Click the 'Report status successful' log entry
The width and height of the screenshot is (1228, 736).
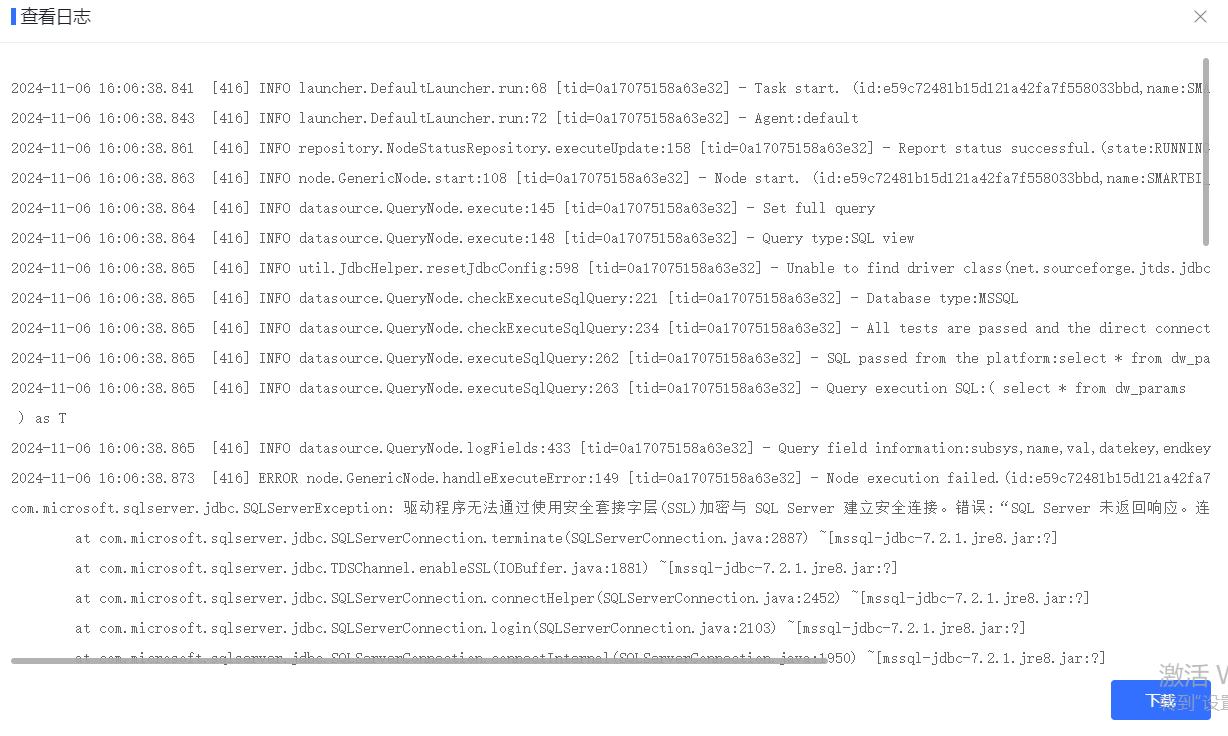point(611,148)
